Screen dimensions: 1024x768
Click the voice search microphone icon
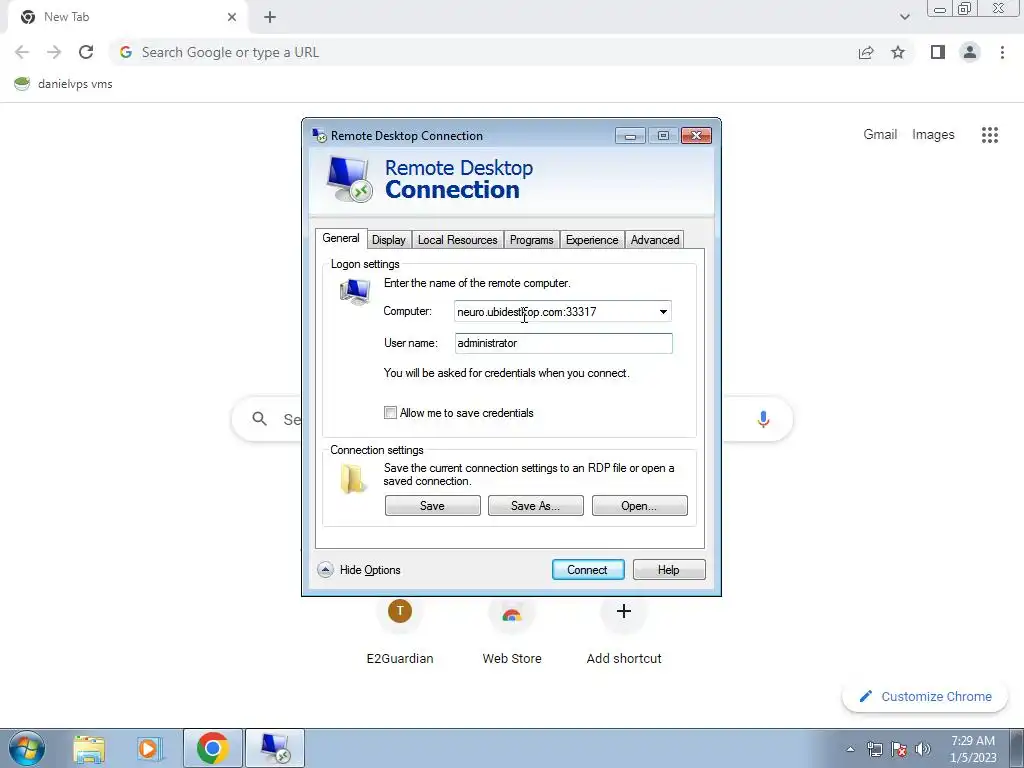click(763, 419)
